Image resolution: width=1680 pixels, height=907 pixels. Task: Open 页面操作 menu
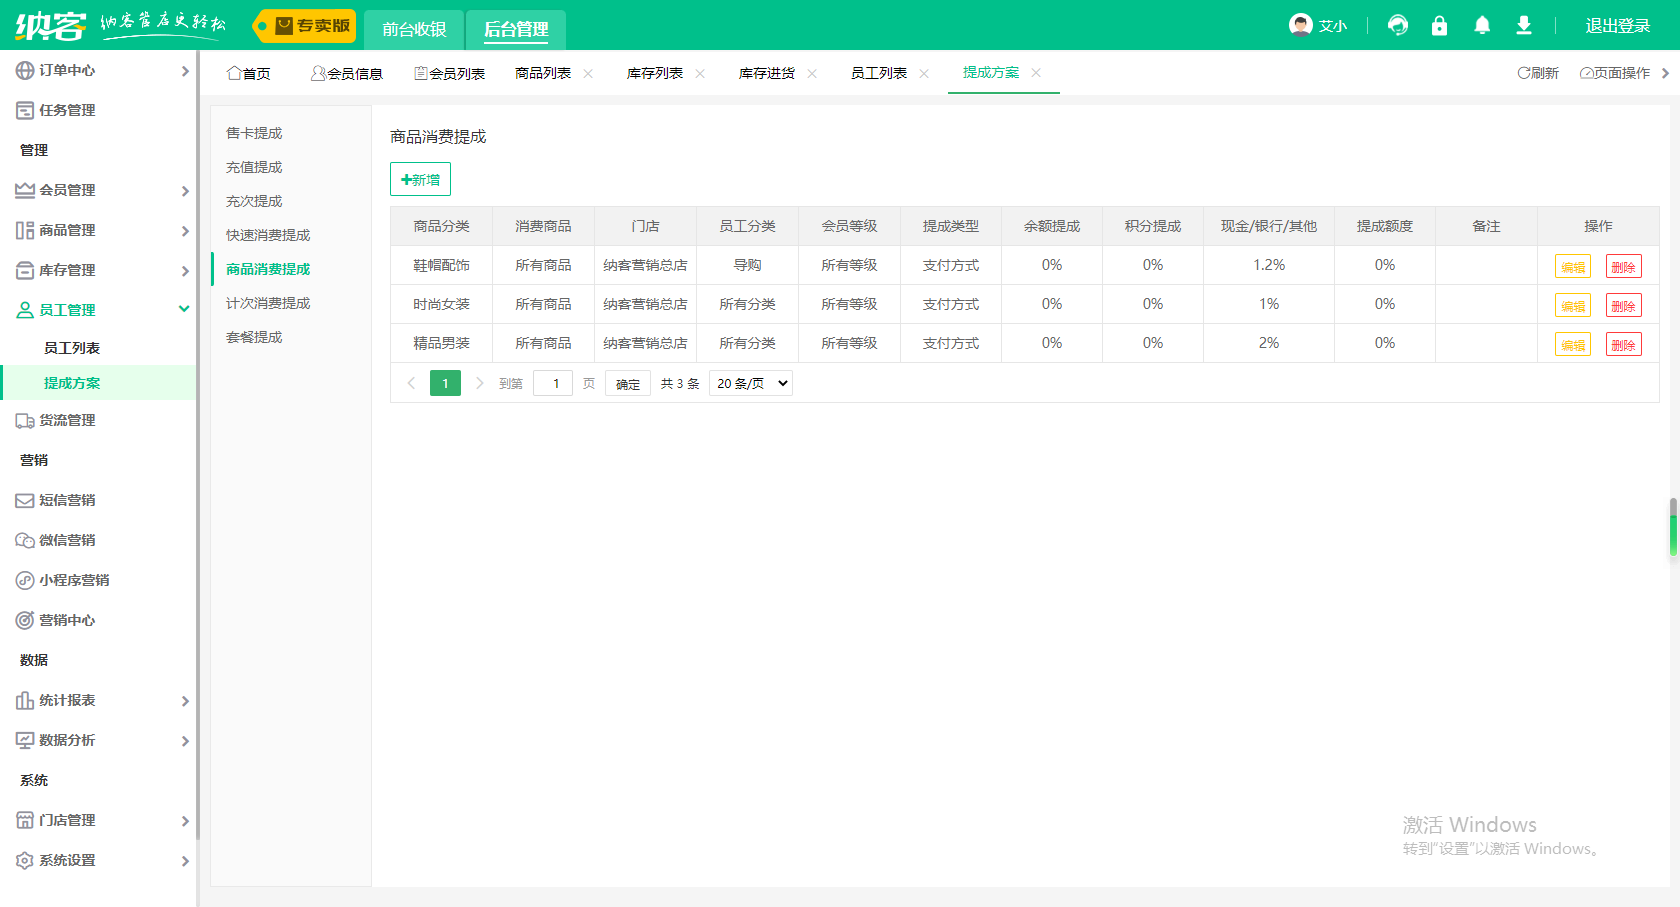1615,73
